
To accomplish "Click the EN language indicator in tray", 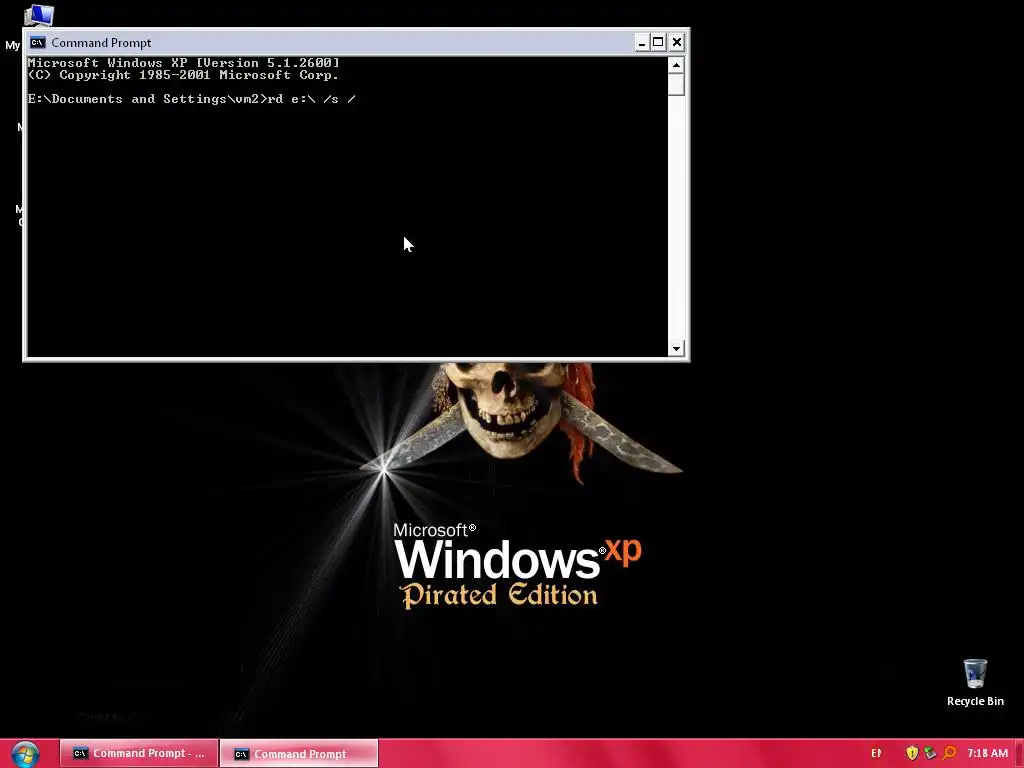I will coord(876,753).
